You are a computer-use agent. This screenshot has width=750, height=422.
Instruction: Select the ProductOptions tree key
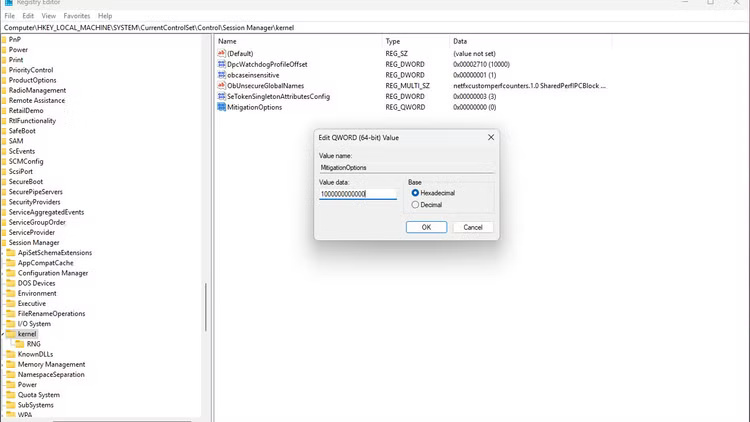(33, 80)
